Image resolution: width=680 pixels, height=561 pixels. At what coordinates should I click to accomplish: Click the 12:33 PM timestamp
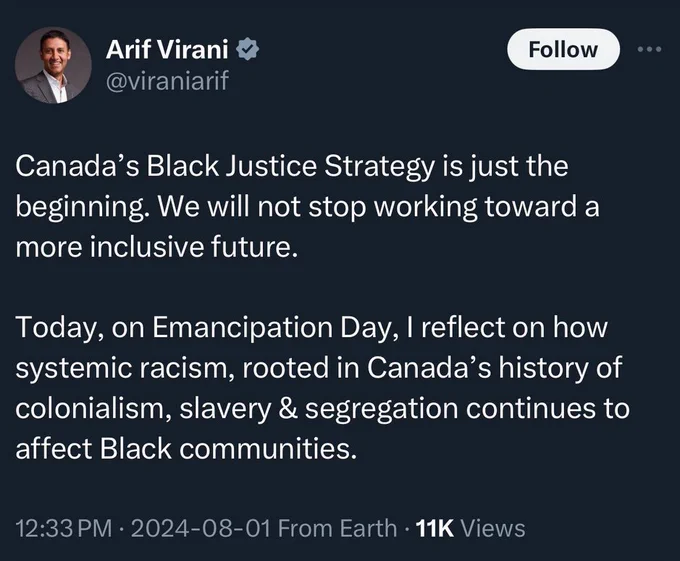click(64, 528)
